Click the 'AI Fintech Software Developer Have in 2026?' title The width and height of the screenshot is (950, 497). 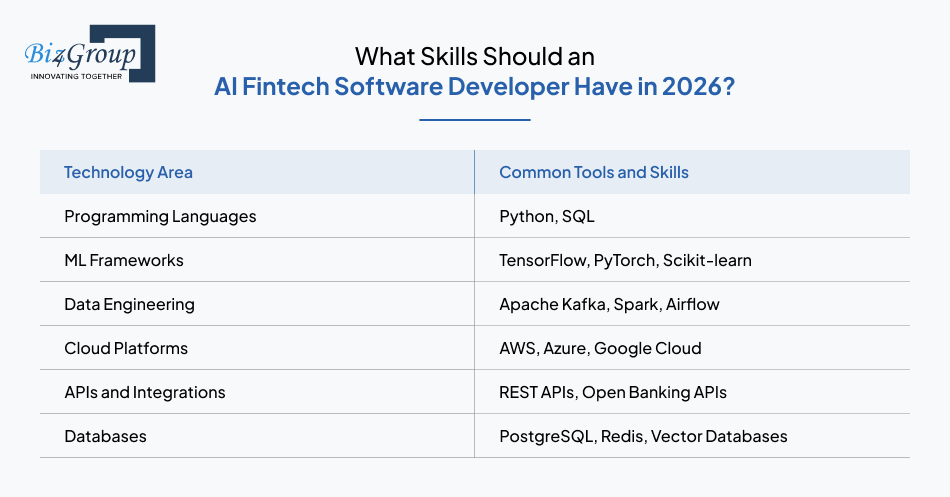click(474, 87)
